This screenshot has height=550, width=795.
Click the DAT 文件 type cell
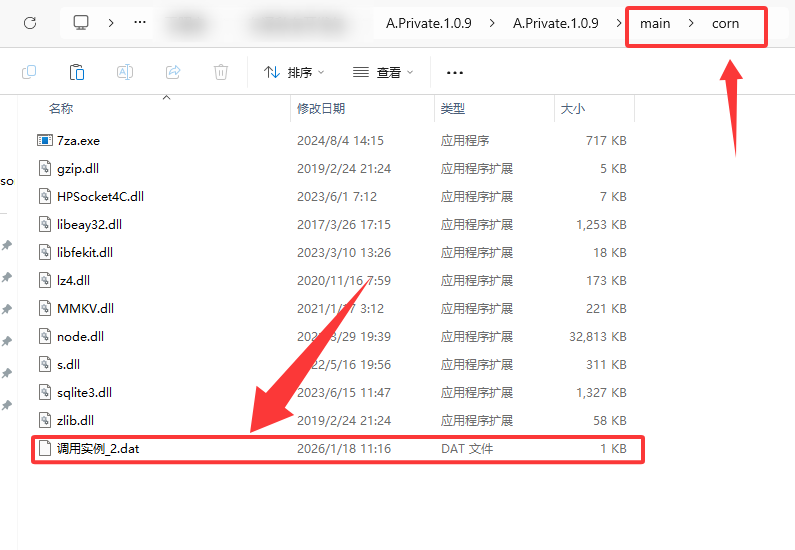coord(467,449)
